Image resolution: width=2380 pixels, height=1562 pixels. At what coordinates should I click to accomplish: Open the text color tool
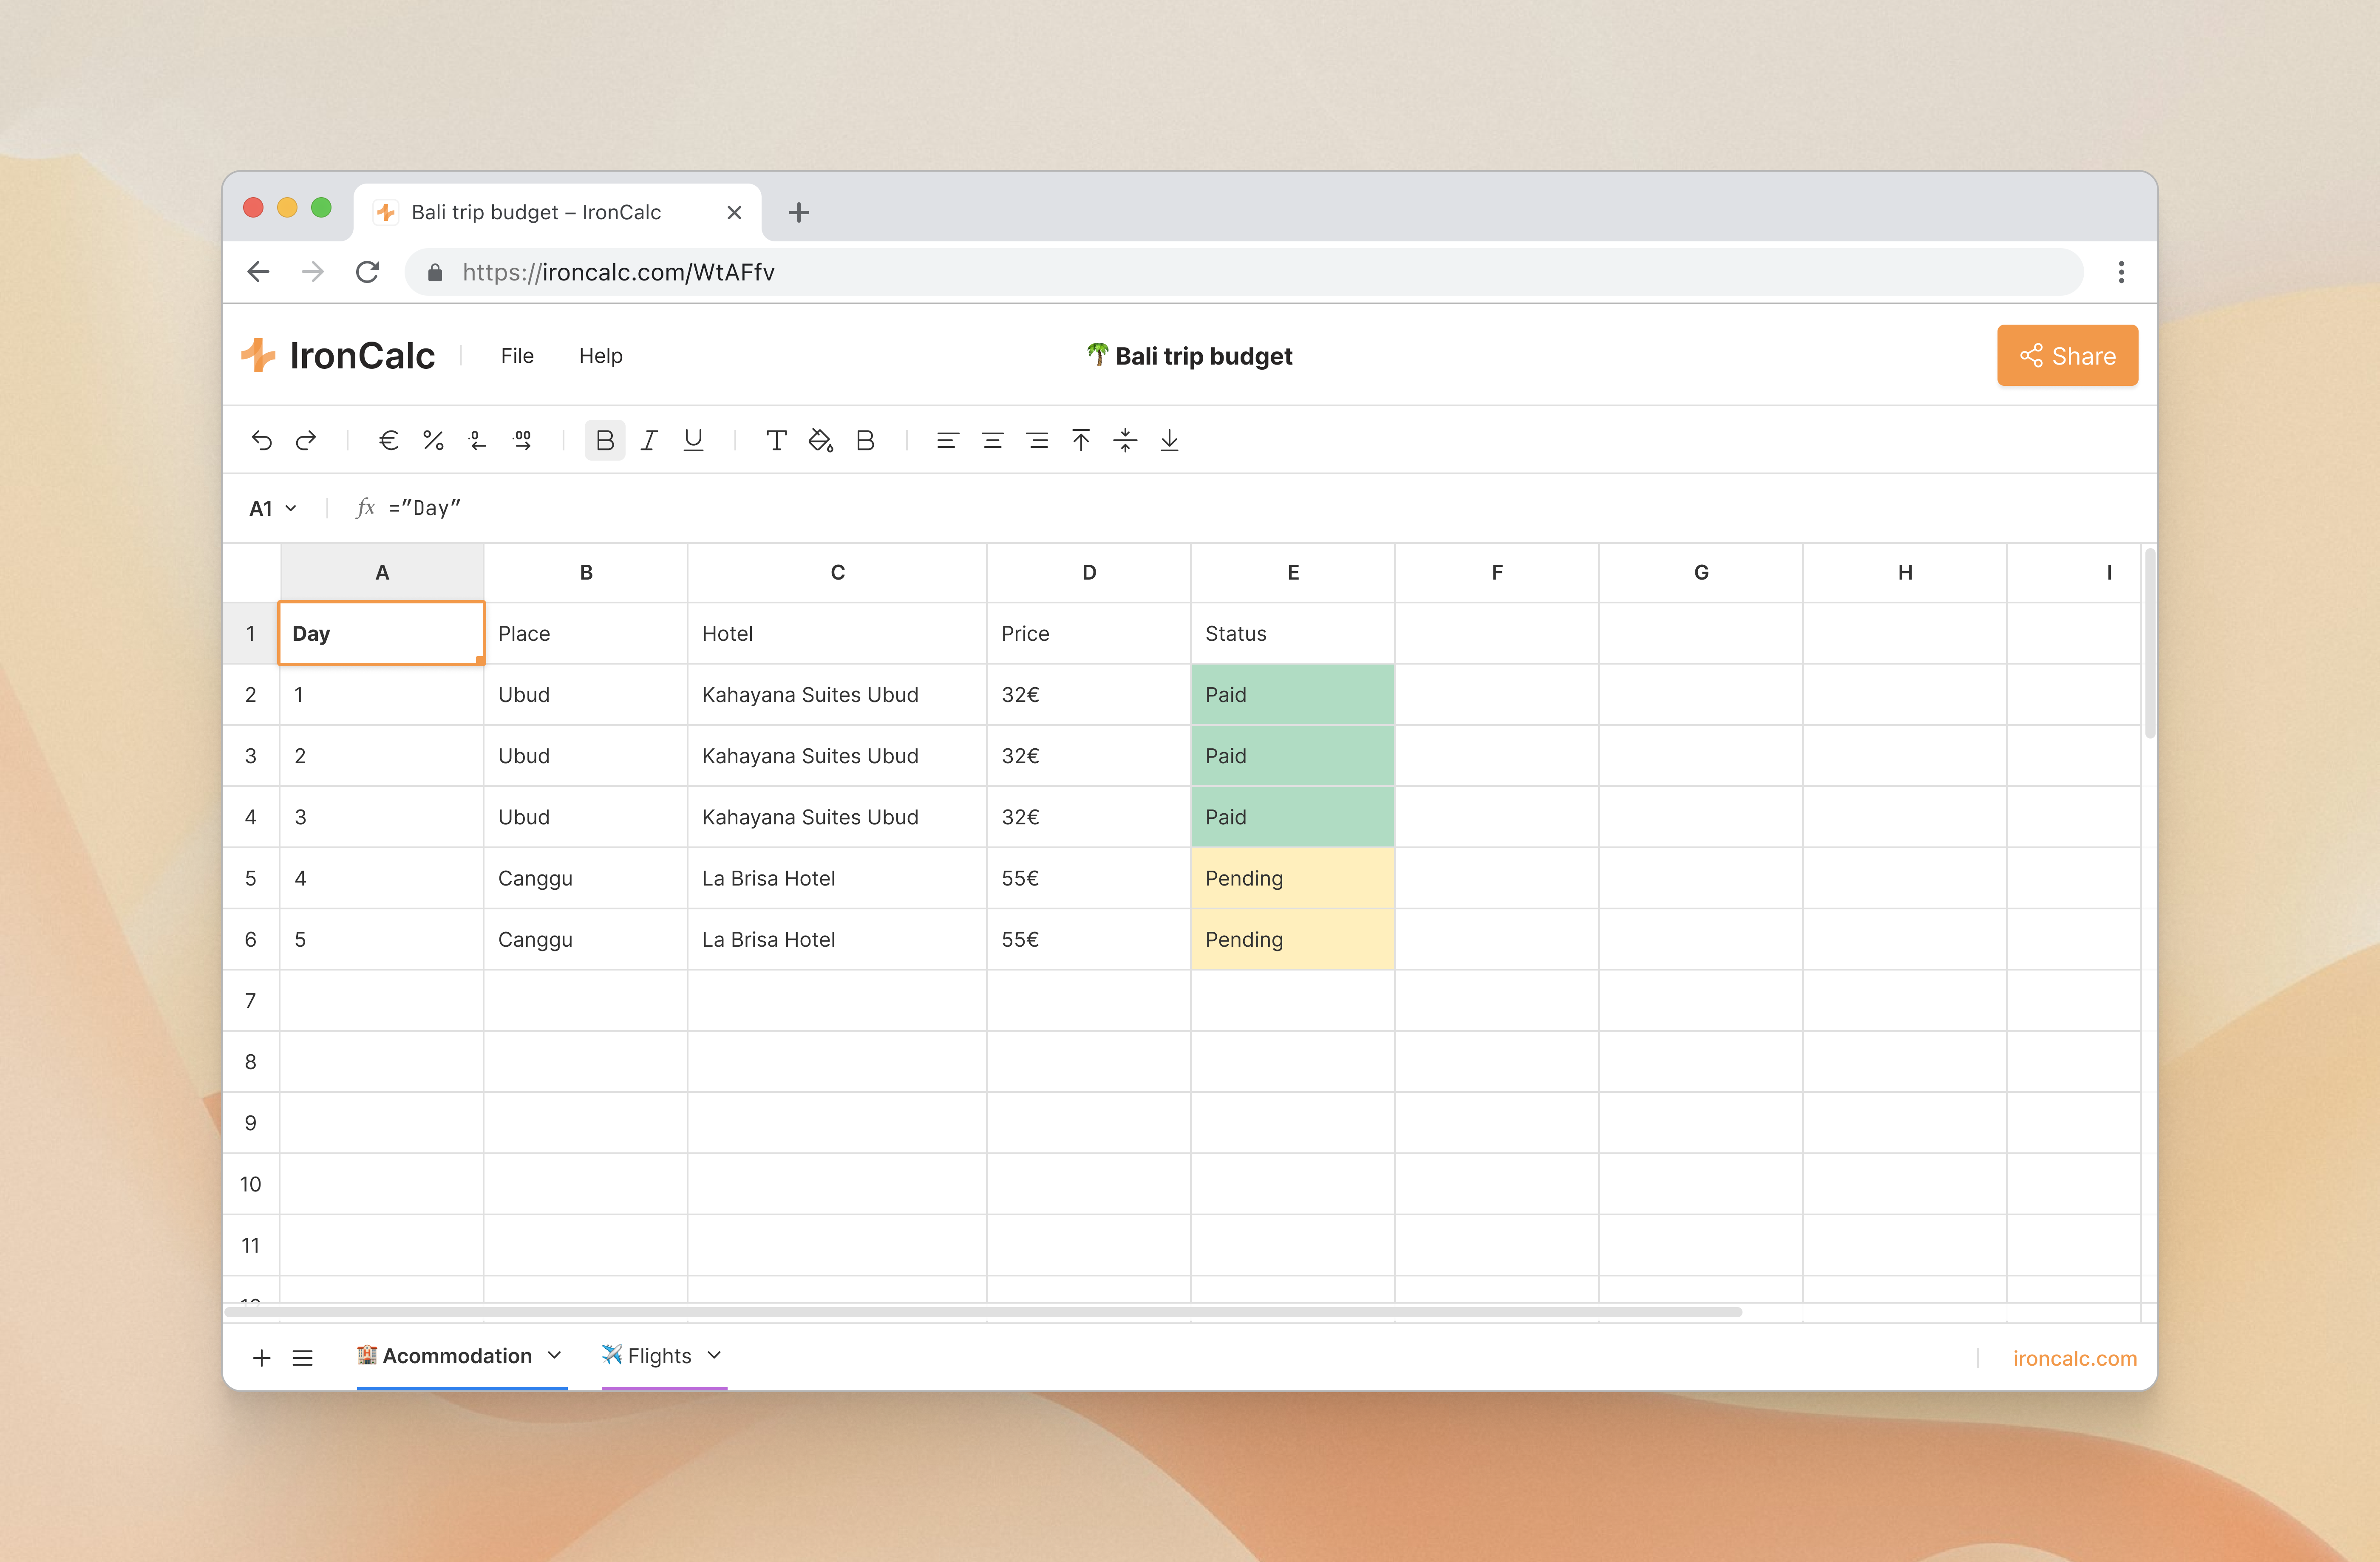[776, 440]
